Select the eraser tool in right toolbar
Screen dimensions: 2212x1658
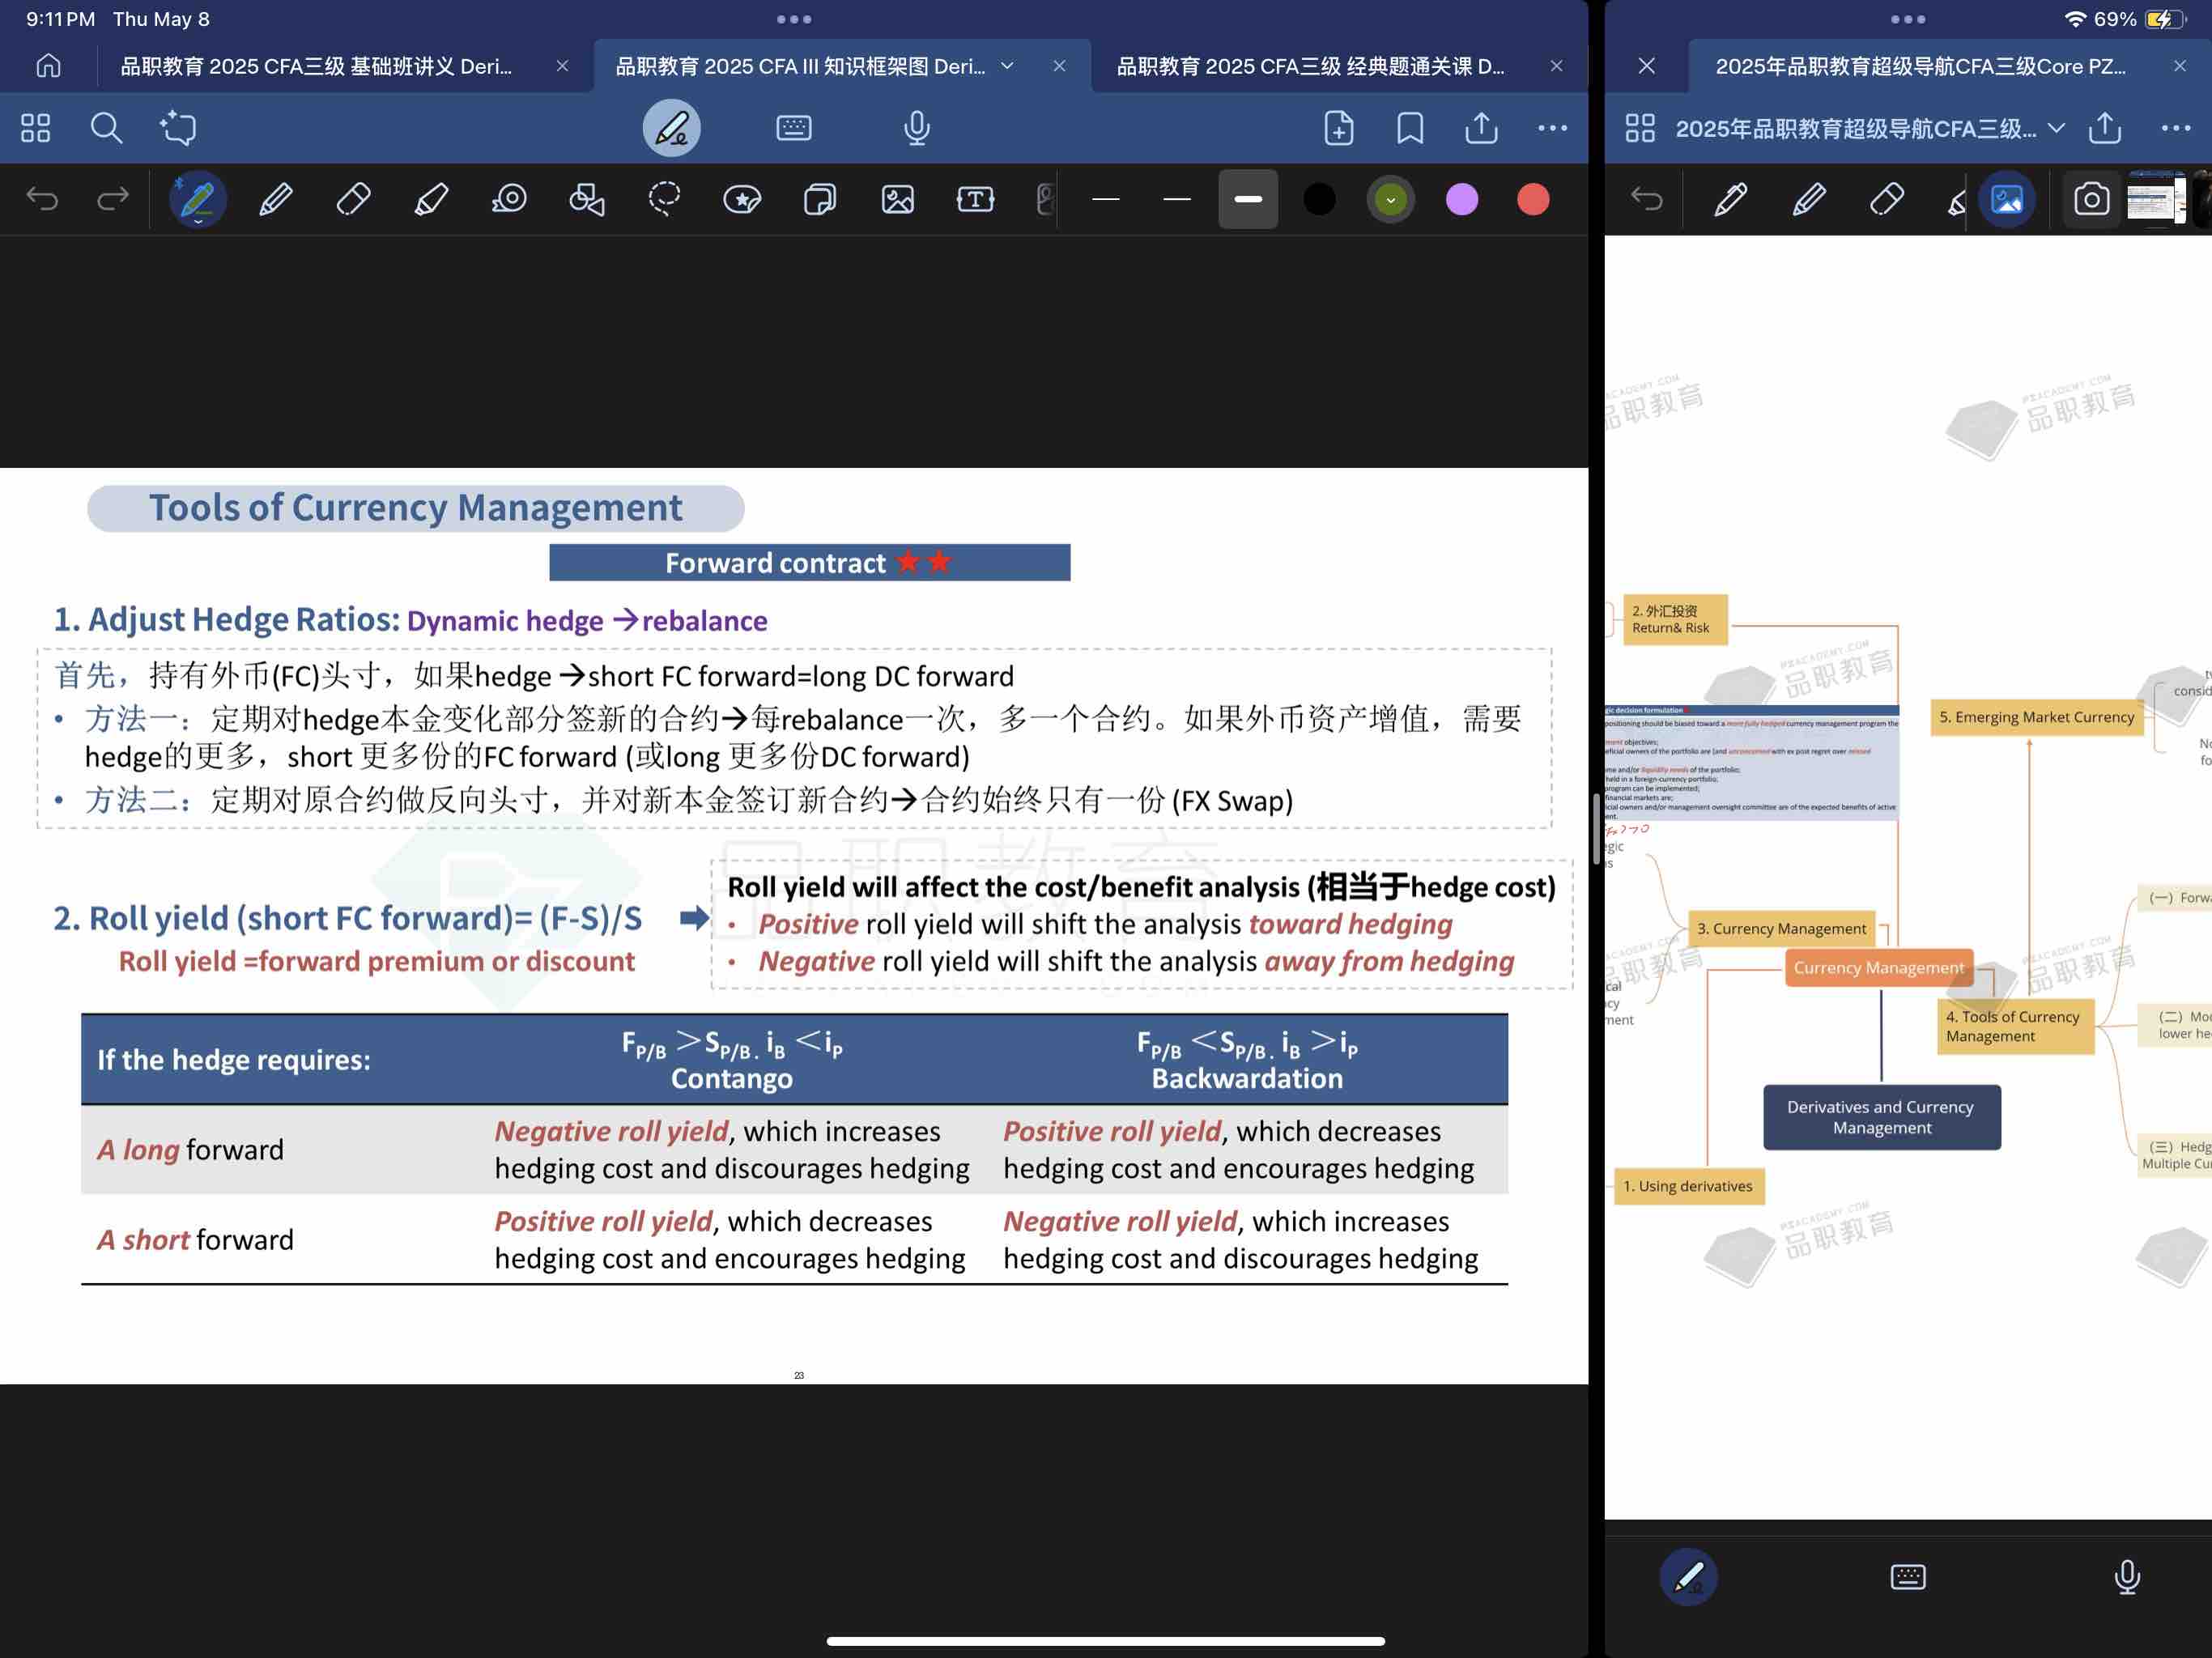coord(1887,199)
